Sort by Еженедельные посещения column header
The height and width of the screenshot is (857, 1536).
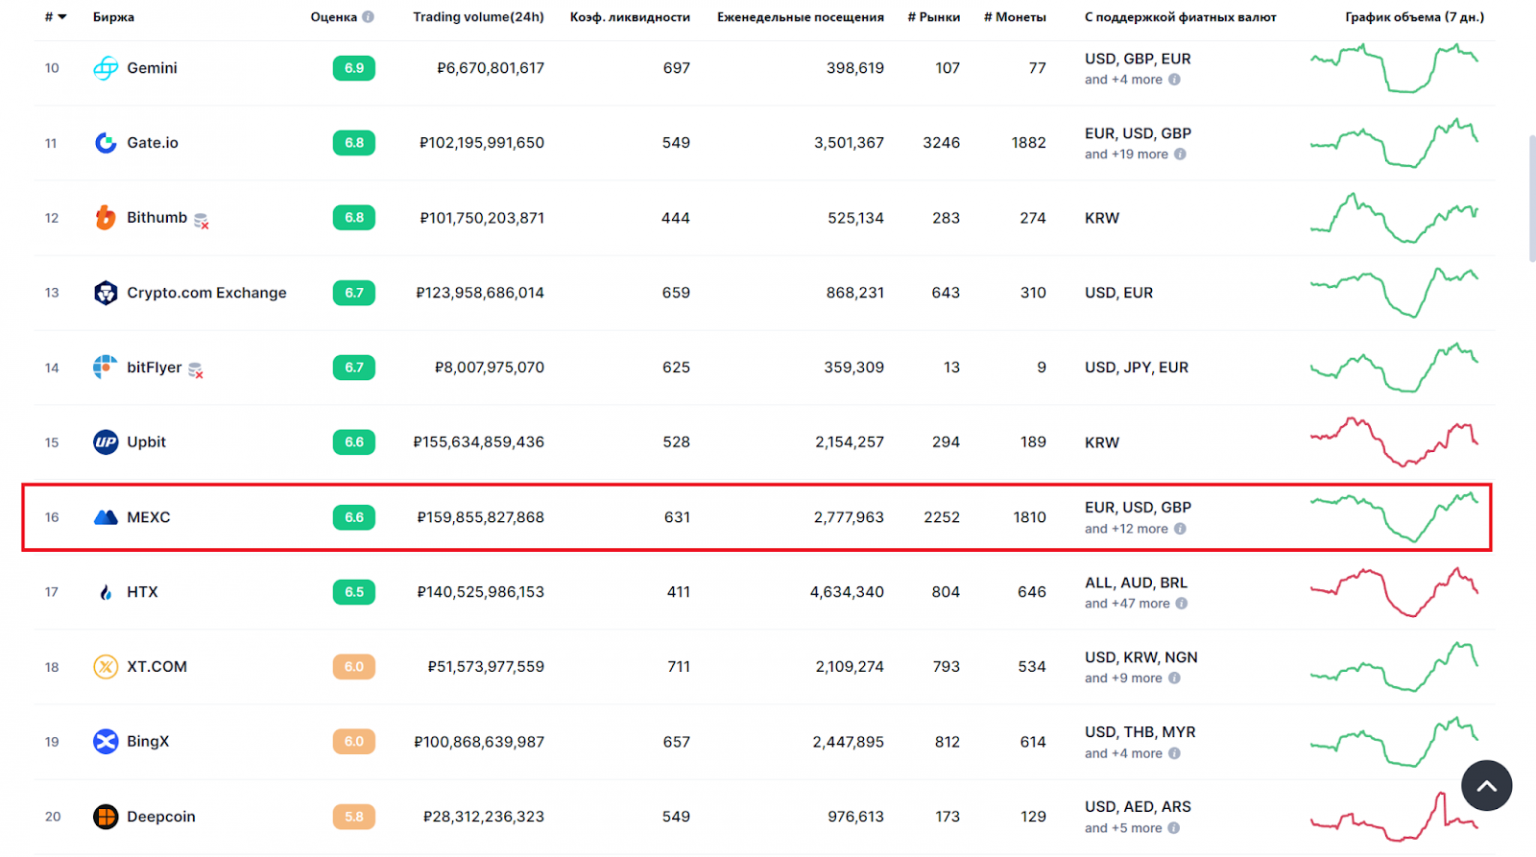tap(800, 17)
